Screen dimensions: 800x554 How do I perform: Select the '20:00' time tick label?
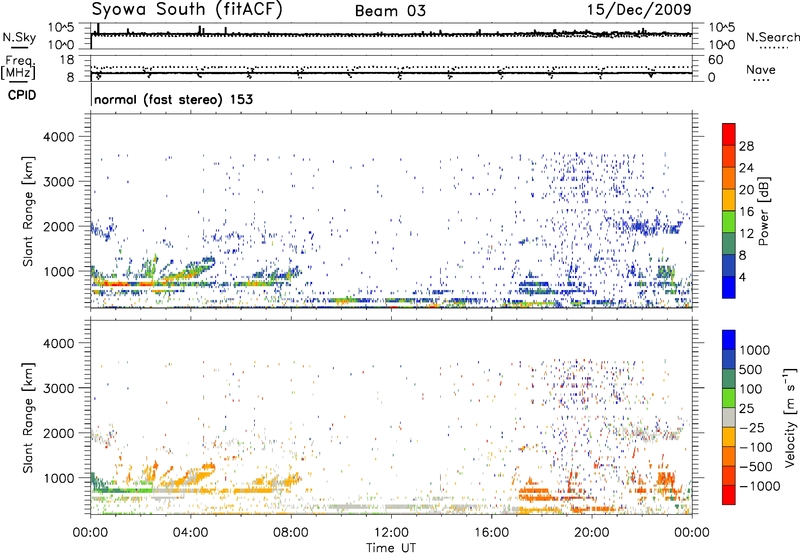(591, 533)
